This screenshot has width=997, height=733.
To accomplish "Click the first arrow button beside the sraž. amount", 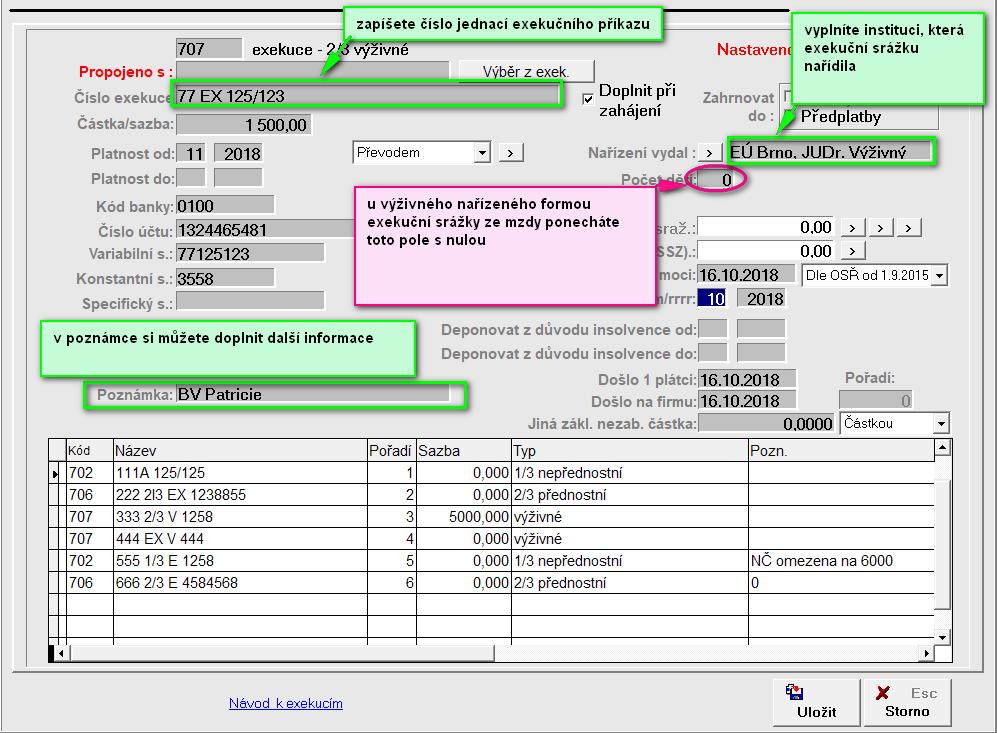I will [x=853, y=228].
